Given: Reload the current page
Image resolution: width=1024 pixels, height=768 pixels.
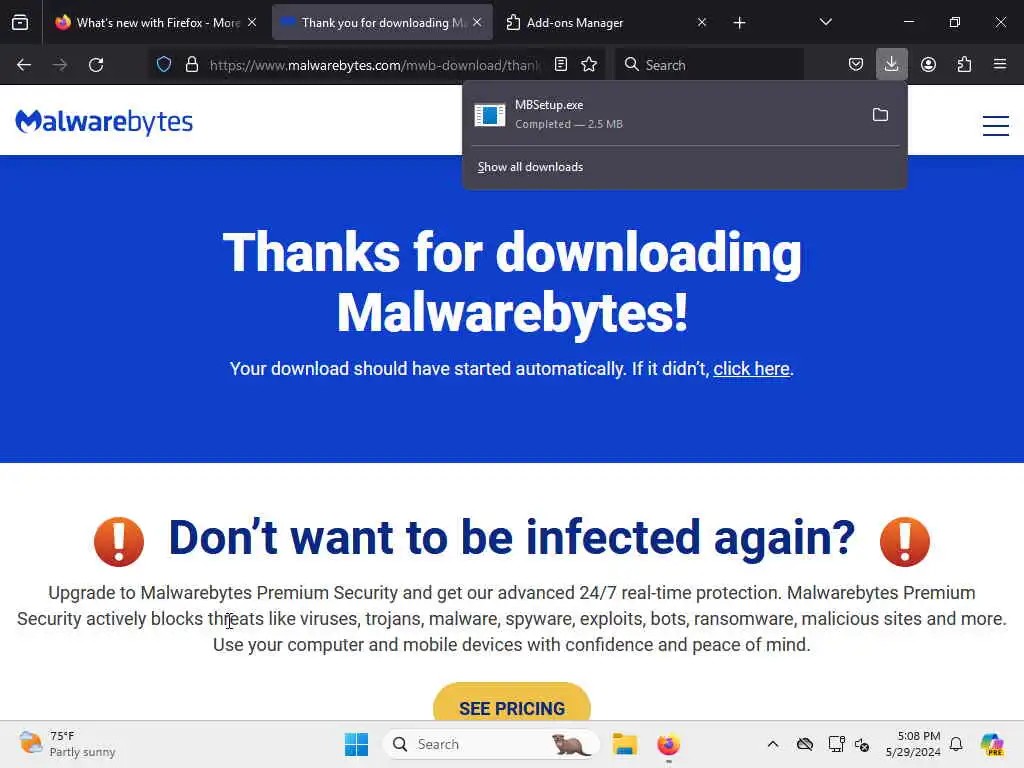Looking at the screenshot, I should 96,65.
